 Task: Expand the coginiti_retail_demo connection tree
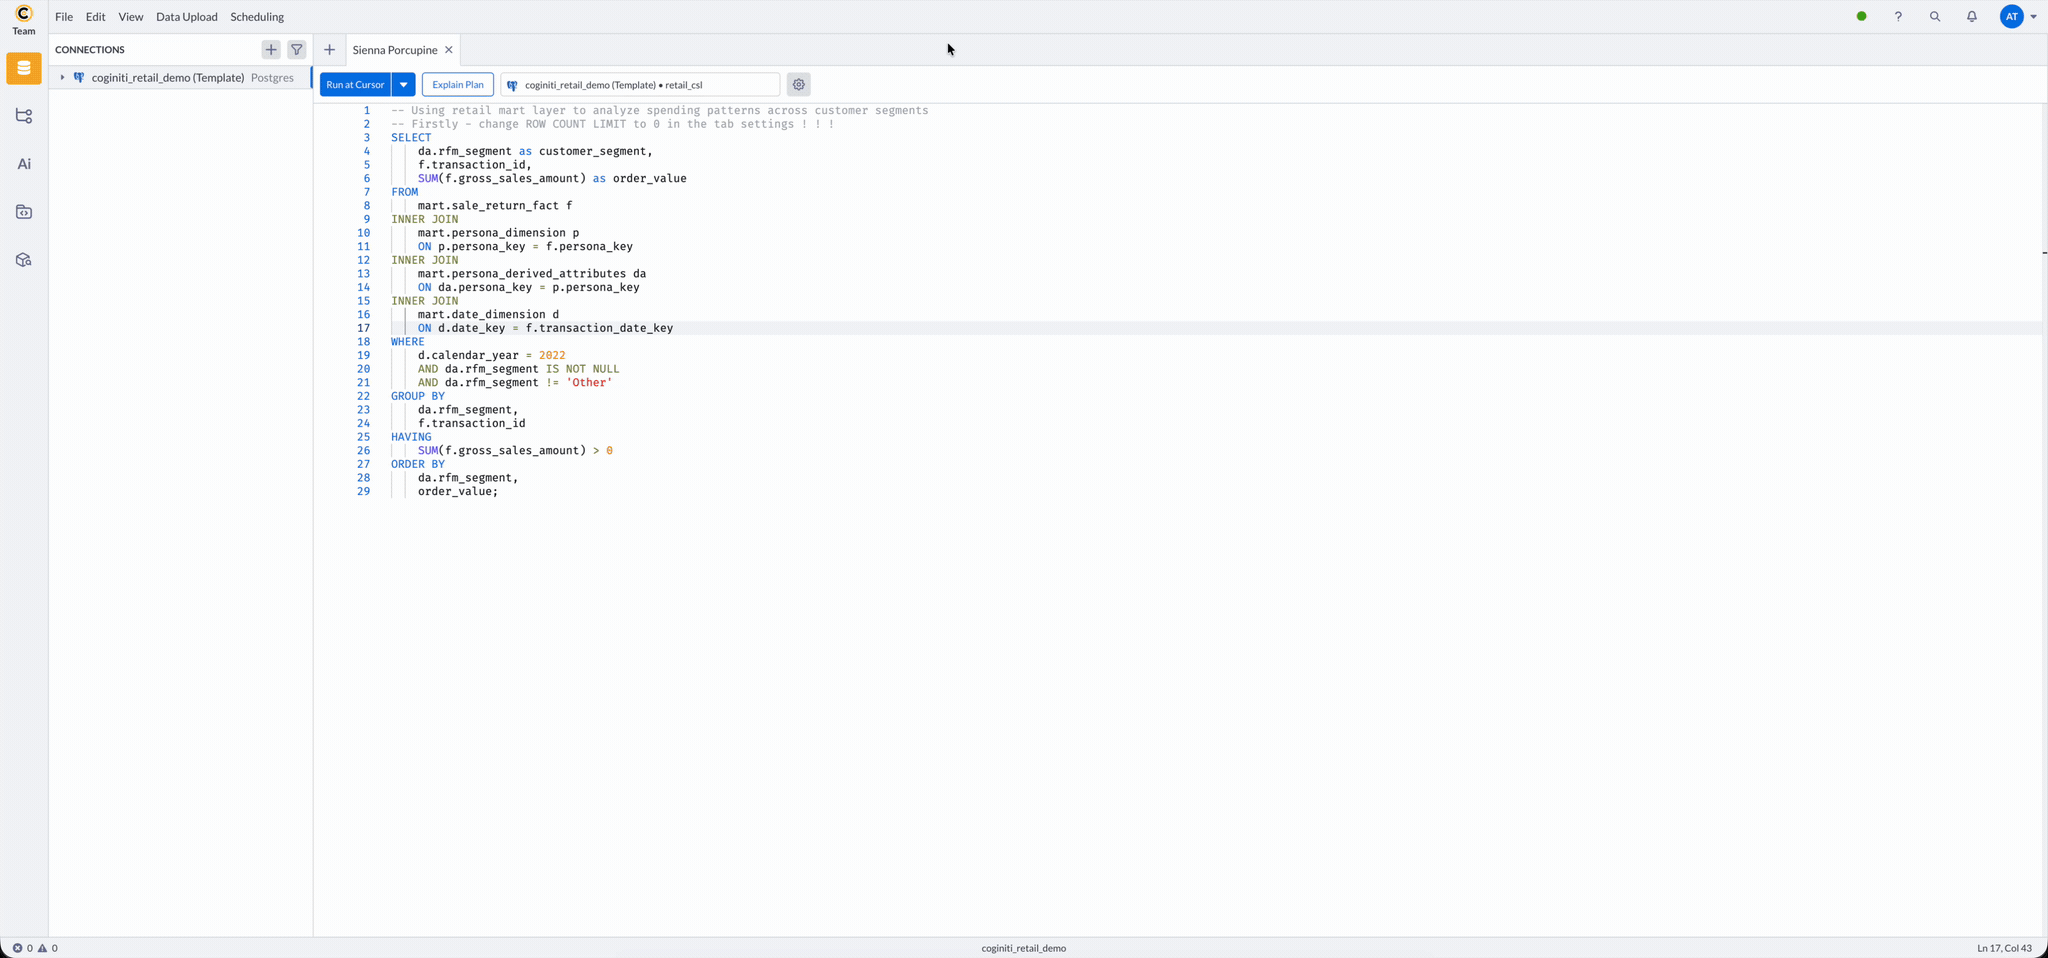point(62,78)
